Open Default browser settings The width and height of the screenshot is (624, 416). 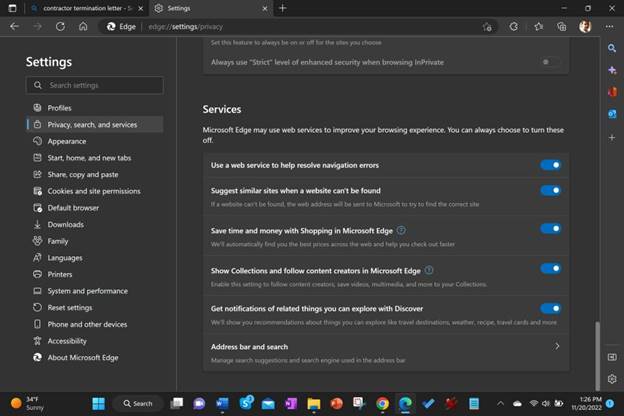pyautogui.click(x=95, y=208)
